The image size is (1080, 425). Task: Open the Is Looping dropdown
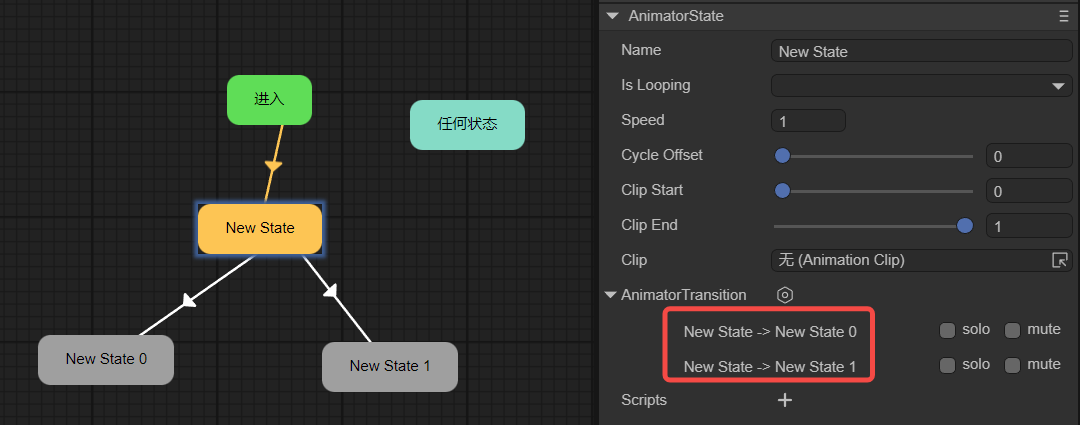point(921,86)
